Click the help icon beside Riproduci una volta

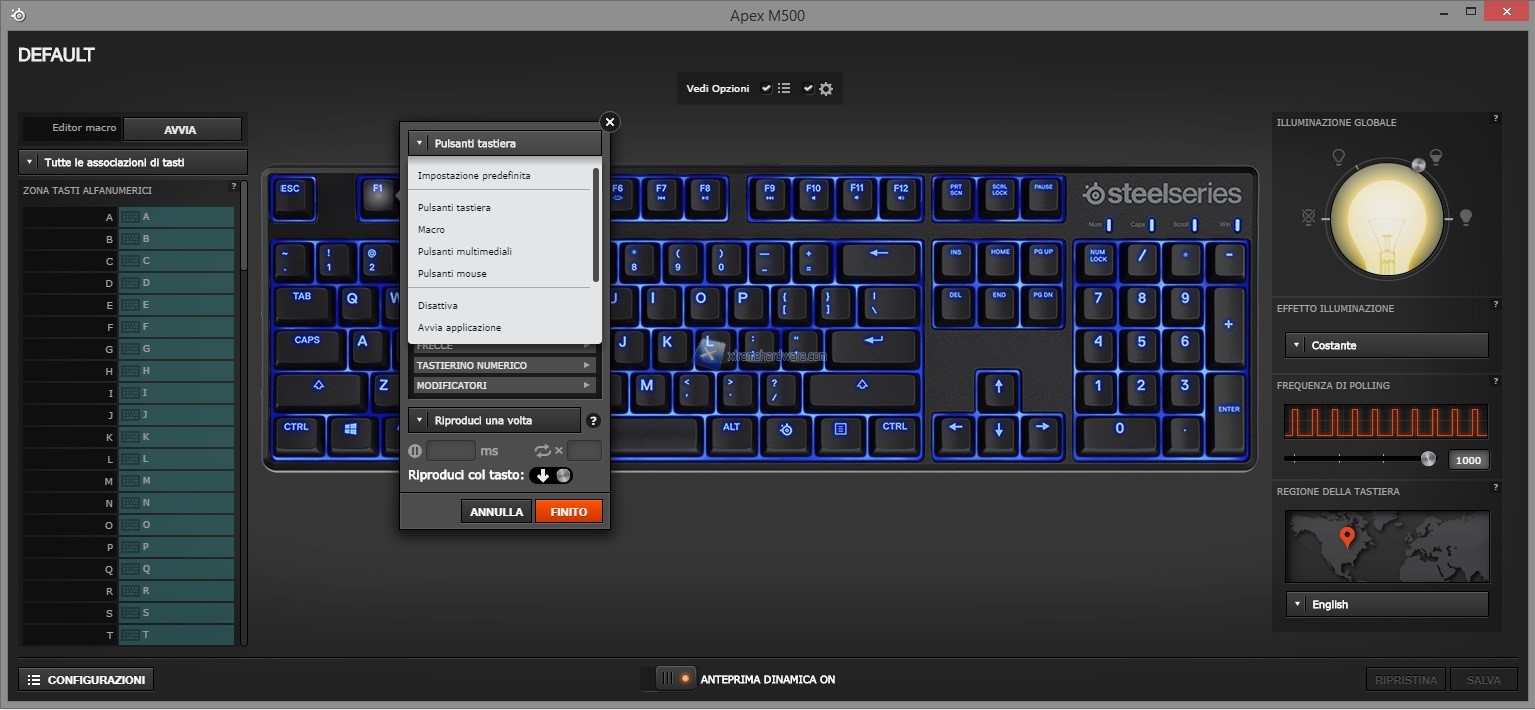[593, 421]
